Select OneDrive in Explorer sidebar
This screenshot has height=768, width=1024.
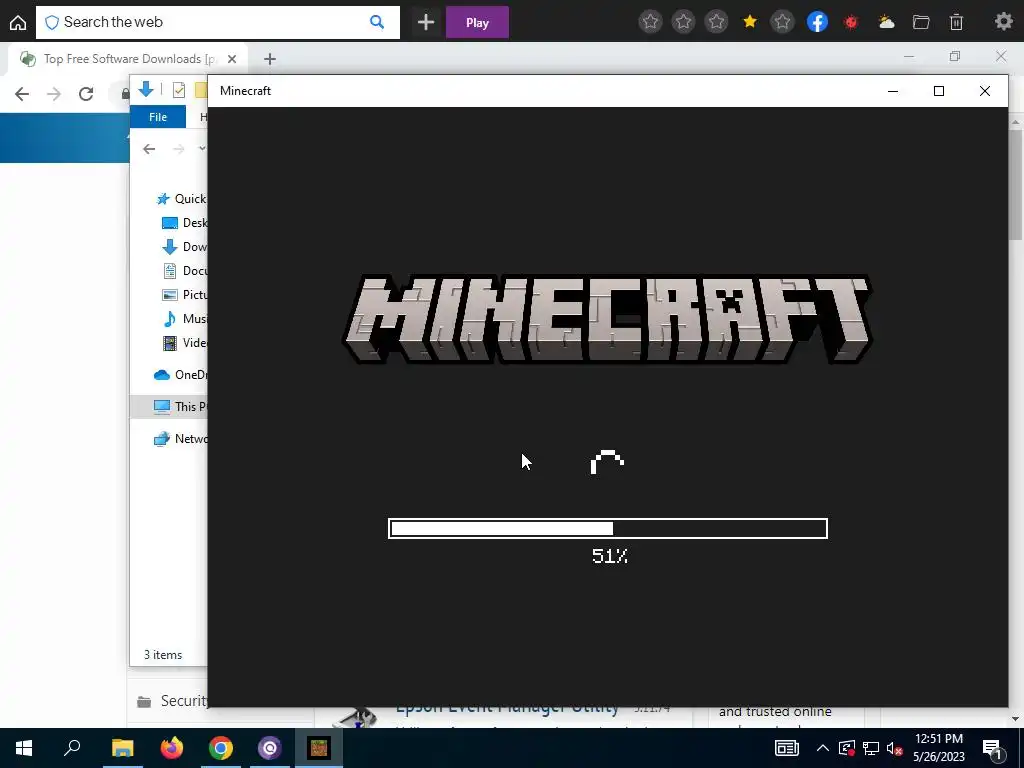[180, 375]
